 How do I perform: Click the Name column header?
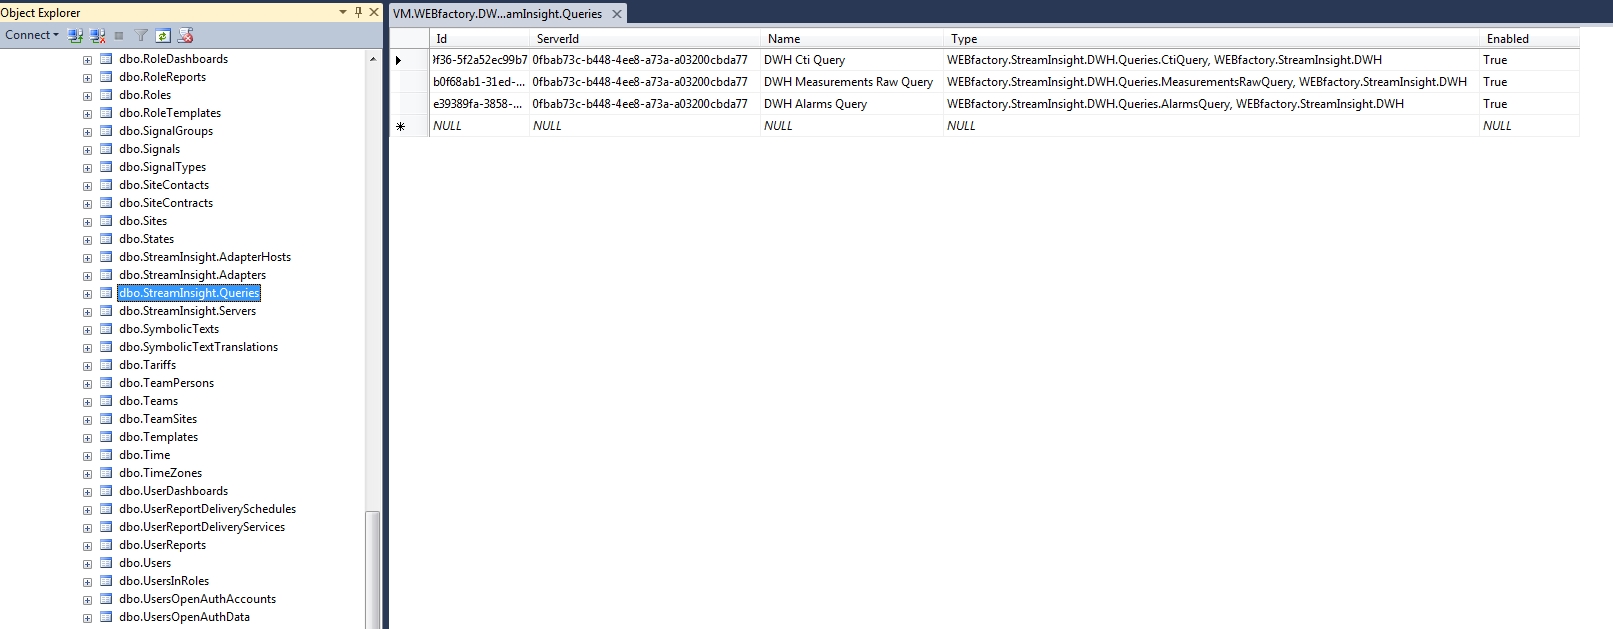pos(784,39)
